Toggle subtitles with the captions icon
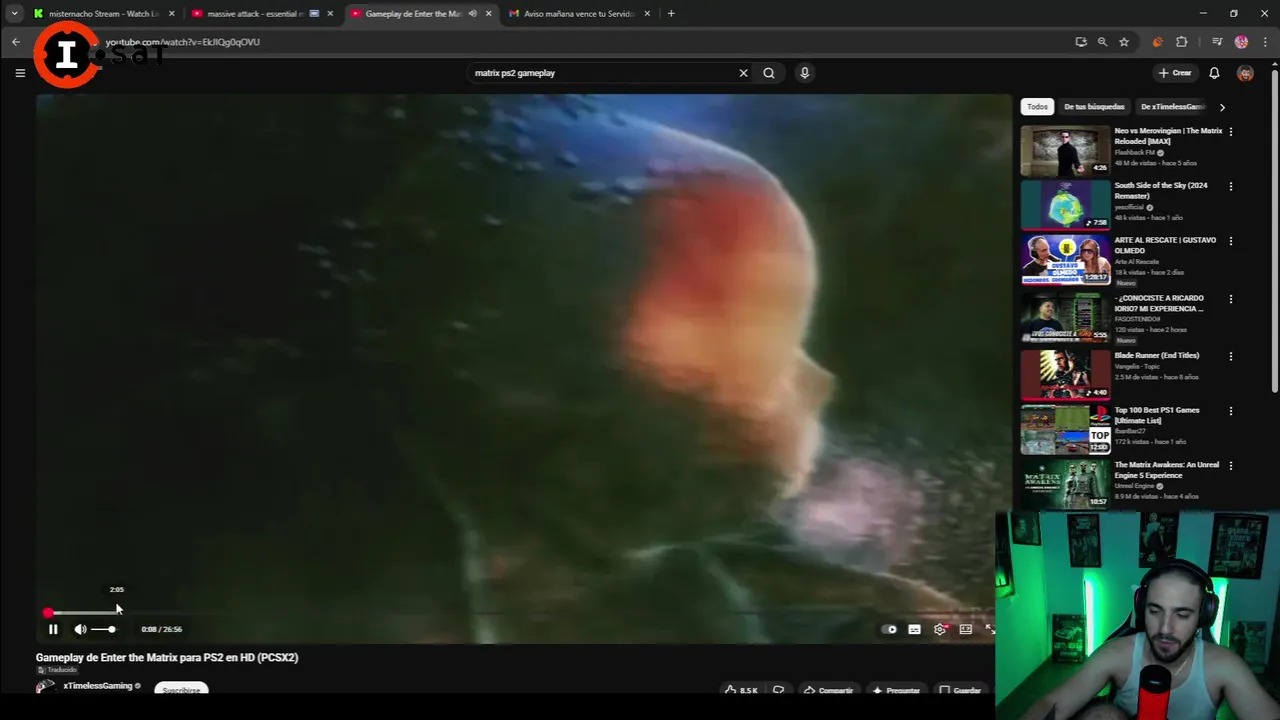Image resolution: width=1280 pixels, height=720 pixels. coord(914,629)
